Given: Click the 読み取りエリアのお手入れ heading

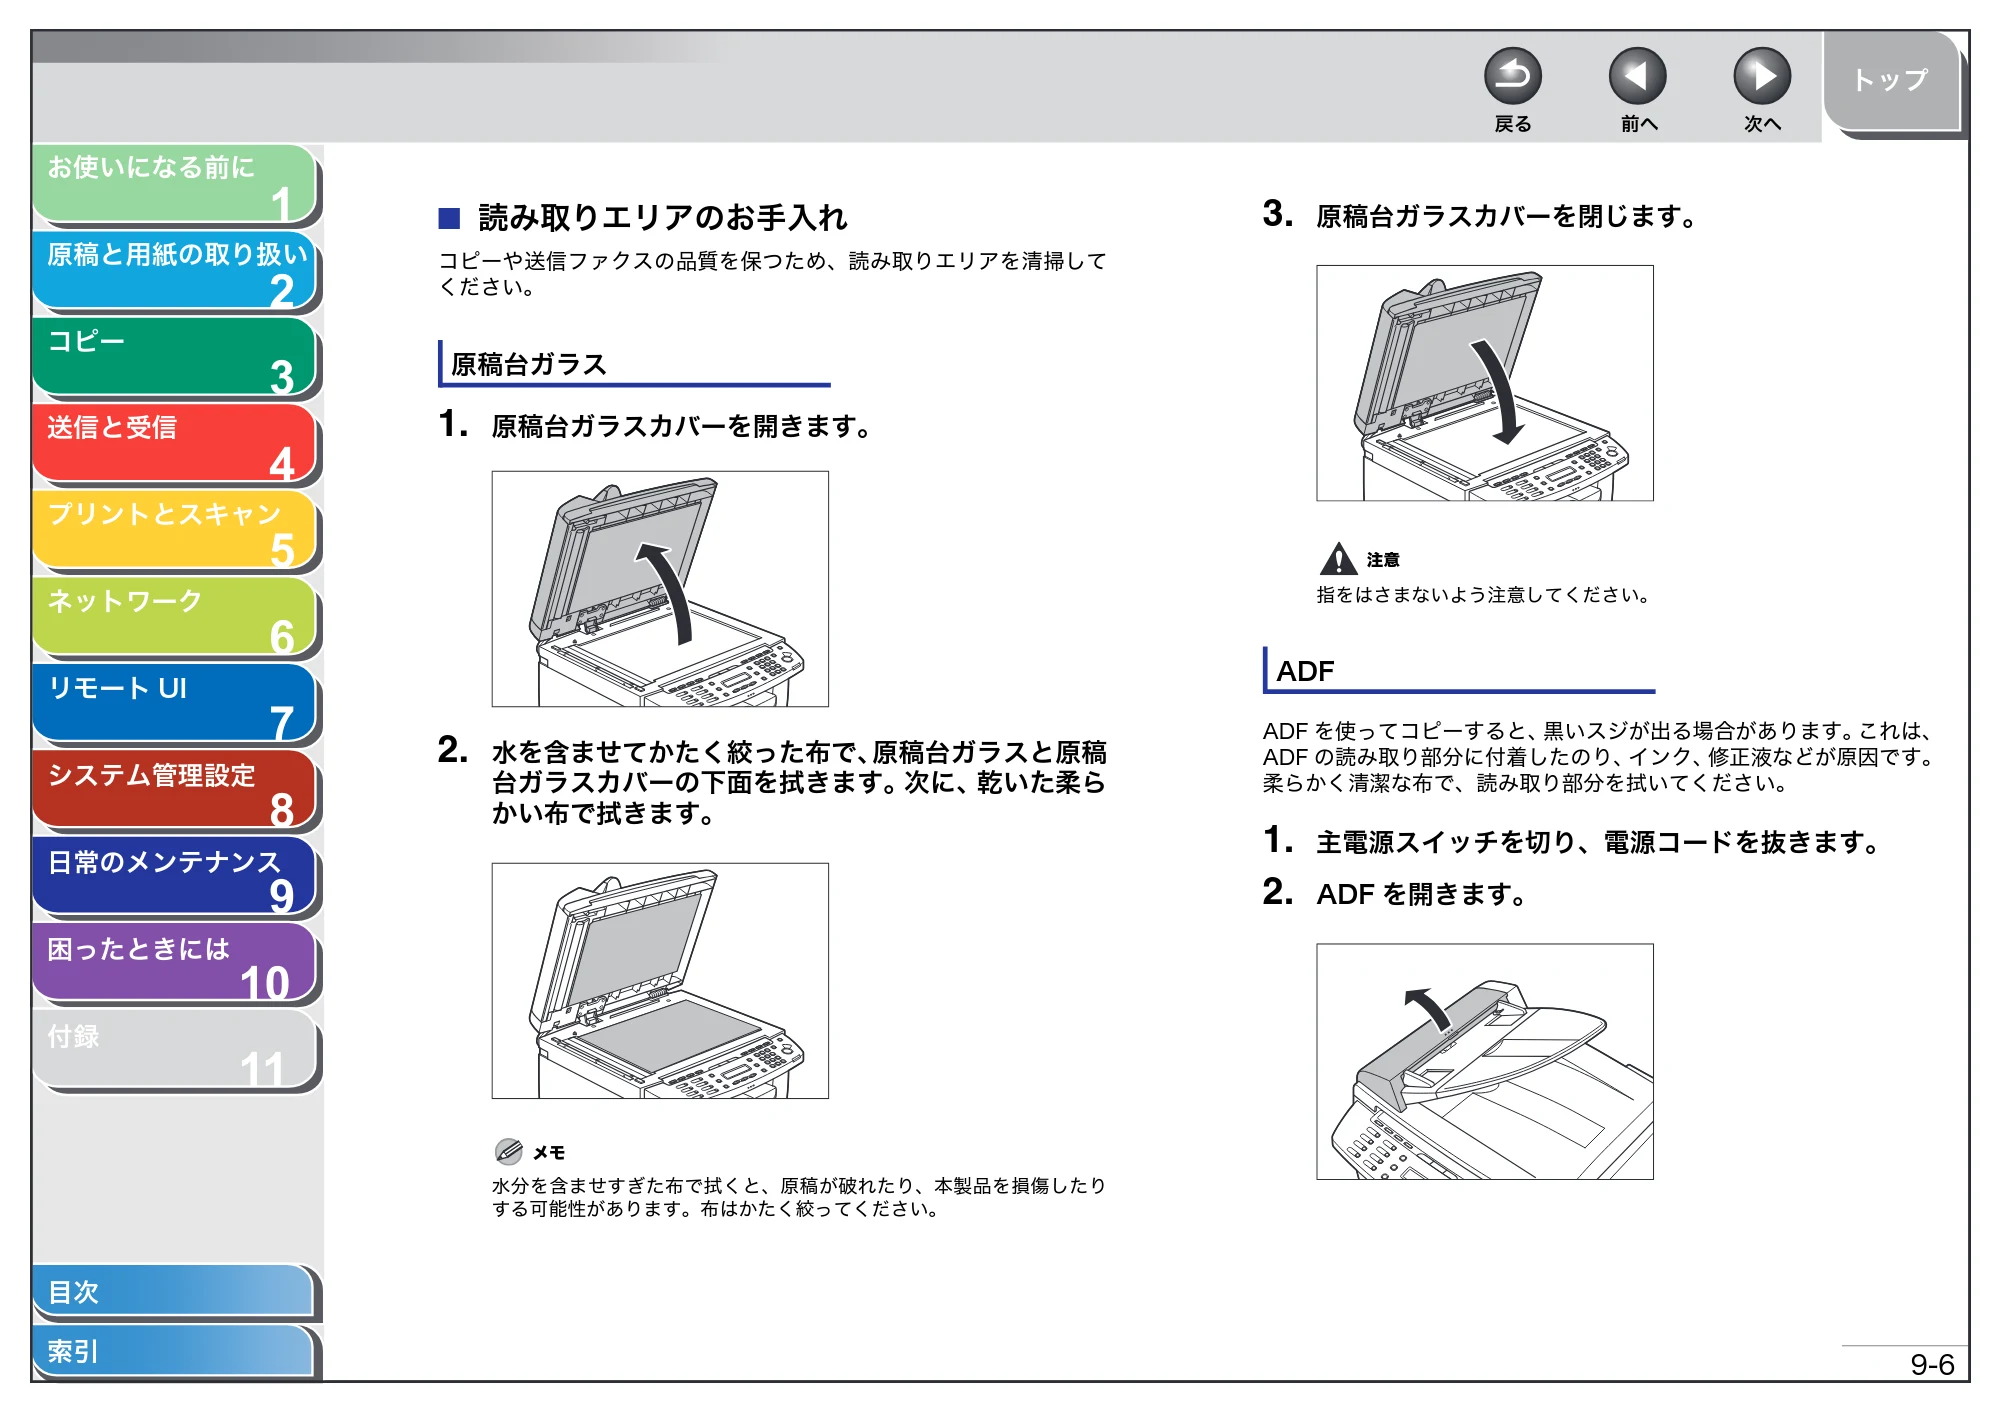Looking at the screenshot, I should pos(662,217).
